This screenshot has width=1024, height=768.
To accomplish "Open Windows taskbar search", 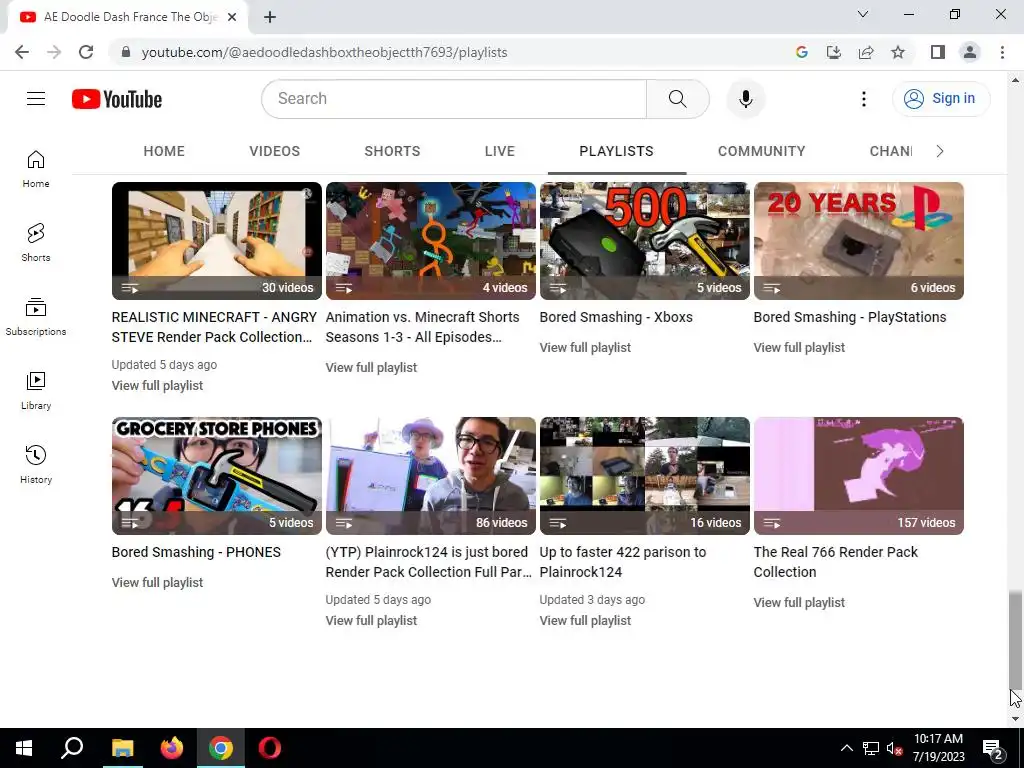I will tap(72, 748).
